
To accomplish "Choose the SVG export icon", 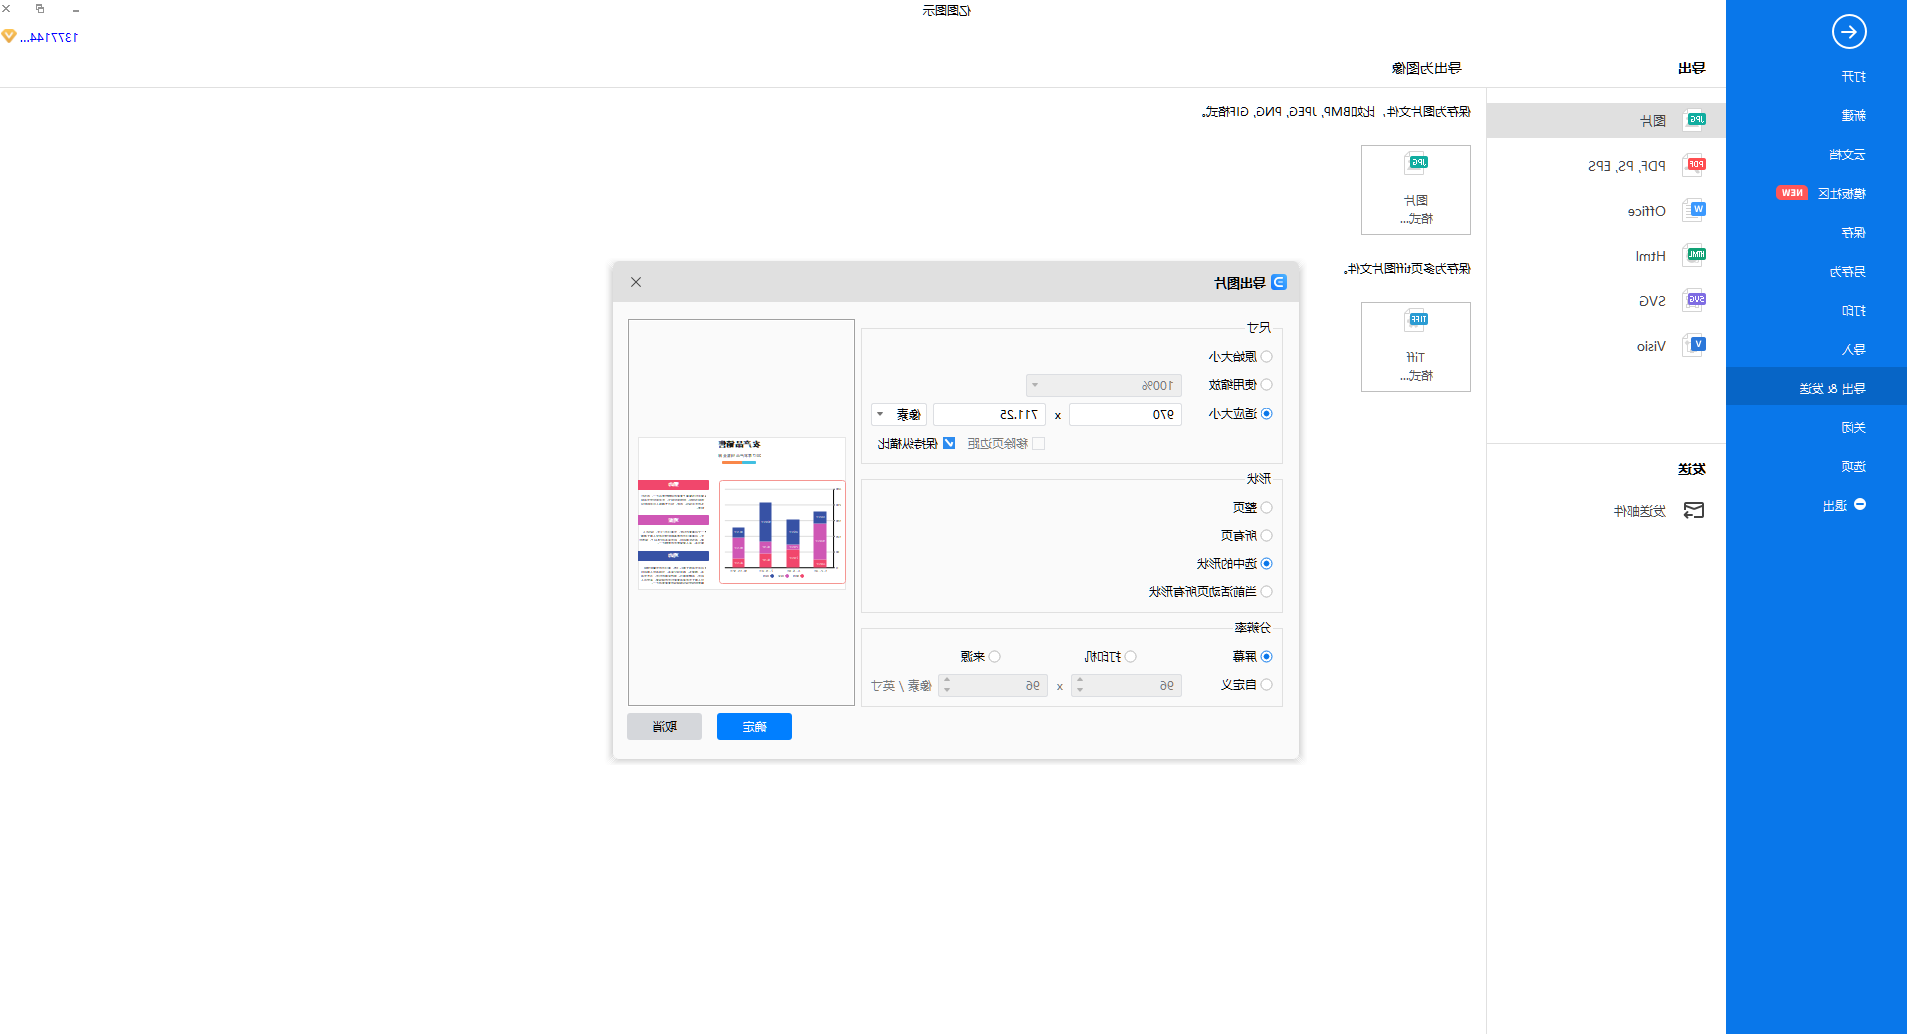I will point(1695,300).
